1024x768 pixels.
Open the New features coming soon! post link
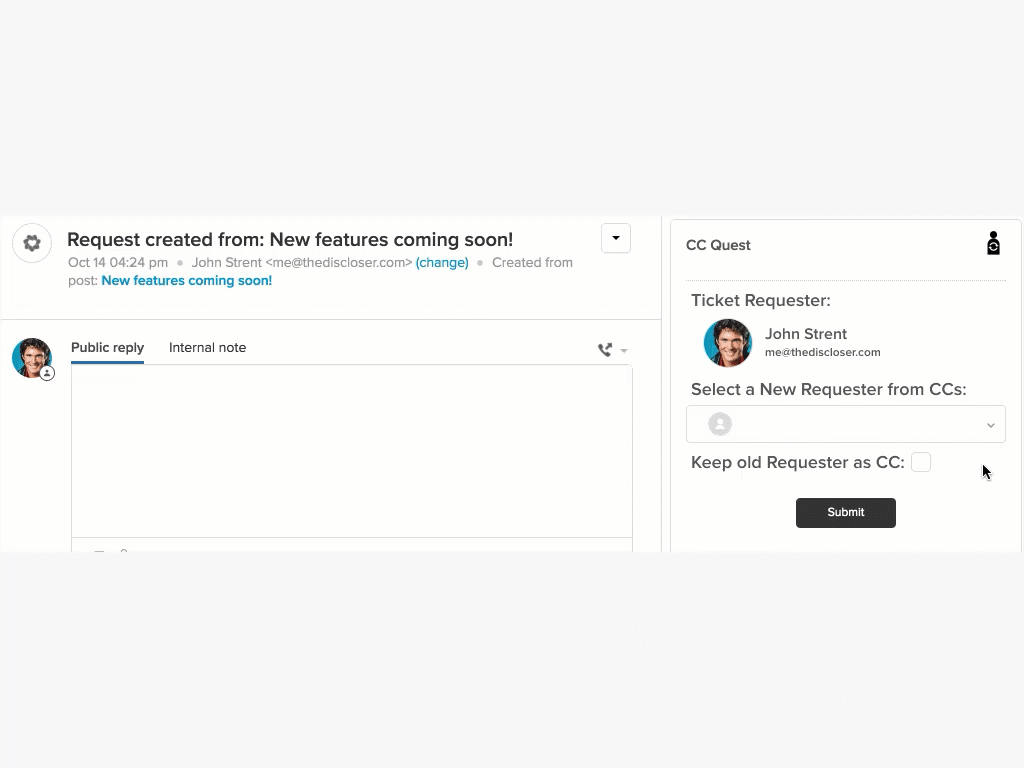(187, 281)
